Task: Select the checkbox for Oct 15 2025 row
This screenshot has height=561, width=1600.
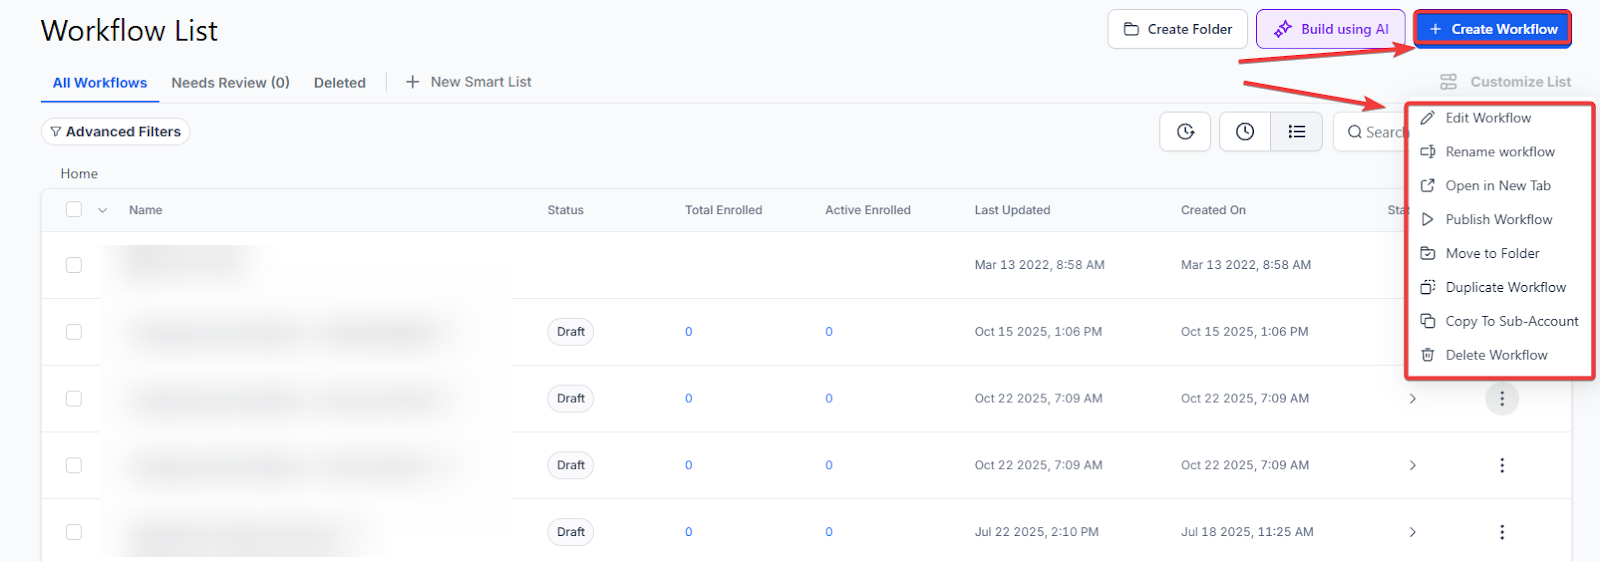Action: pos(74,332)
